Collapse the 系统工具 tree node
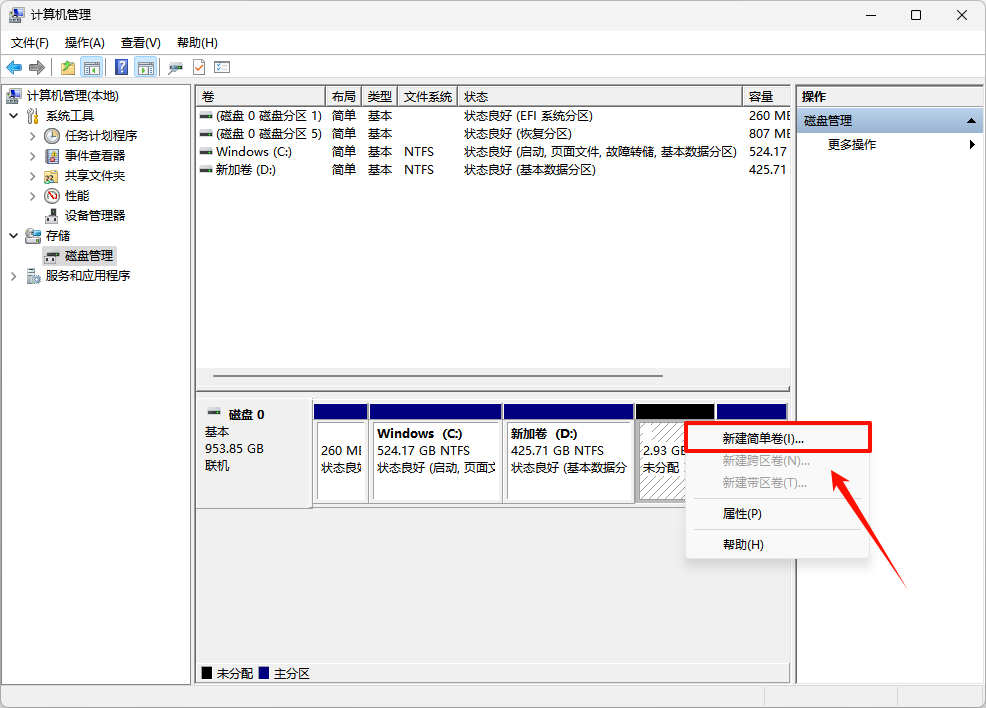The height and width of the screenshot is (708, 986). click(13, 116)
